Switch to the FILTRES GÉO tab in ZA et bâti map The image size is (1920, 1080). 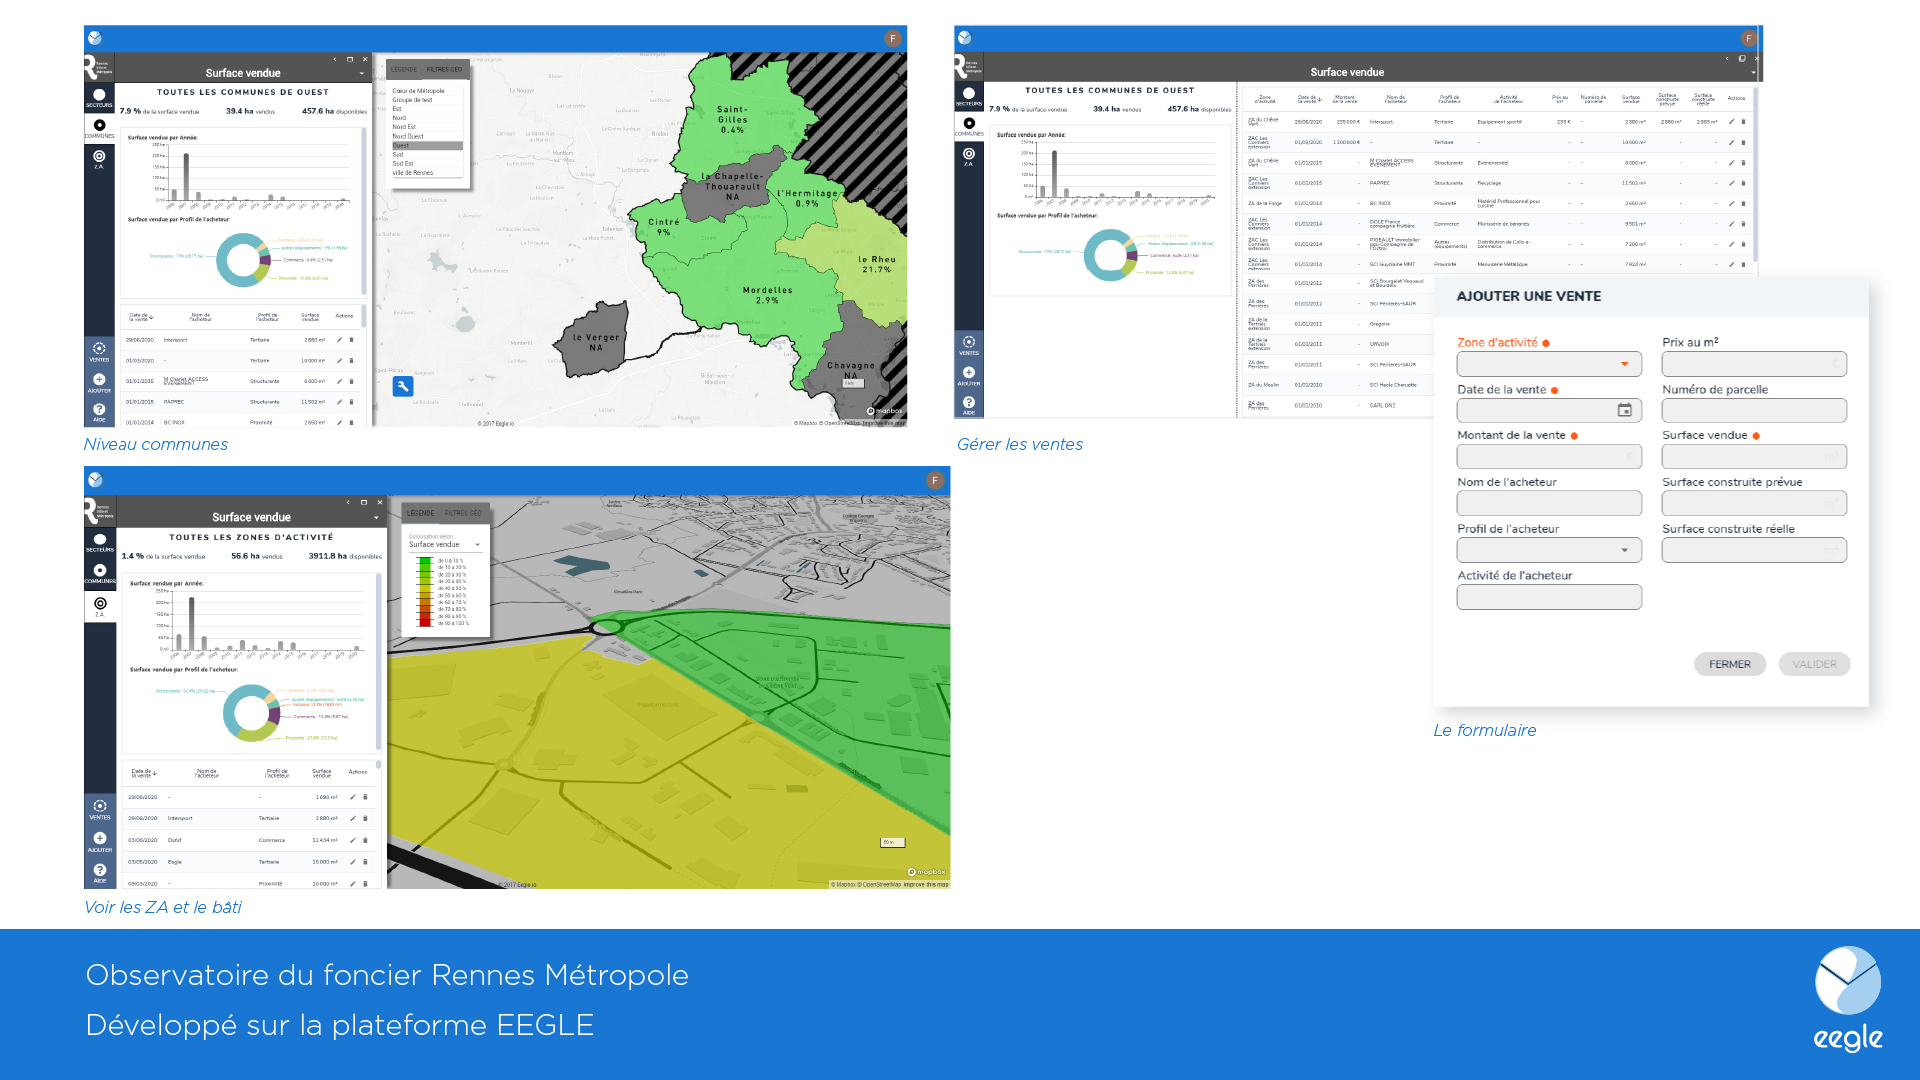463,513
